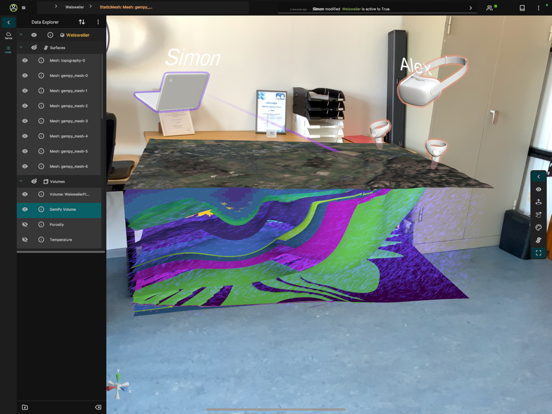Screen dimensions: 552x414
Task: Hide Mesh: gempy_mesh-6
Action: 25,167
